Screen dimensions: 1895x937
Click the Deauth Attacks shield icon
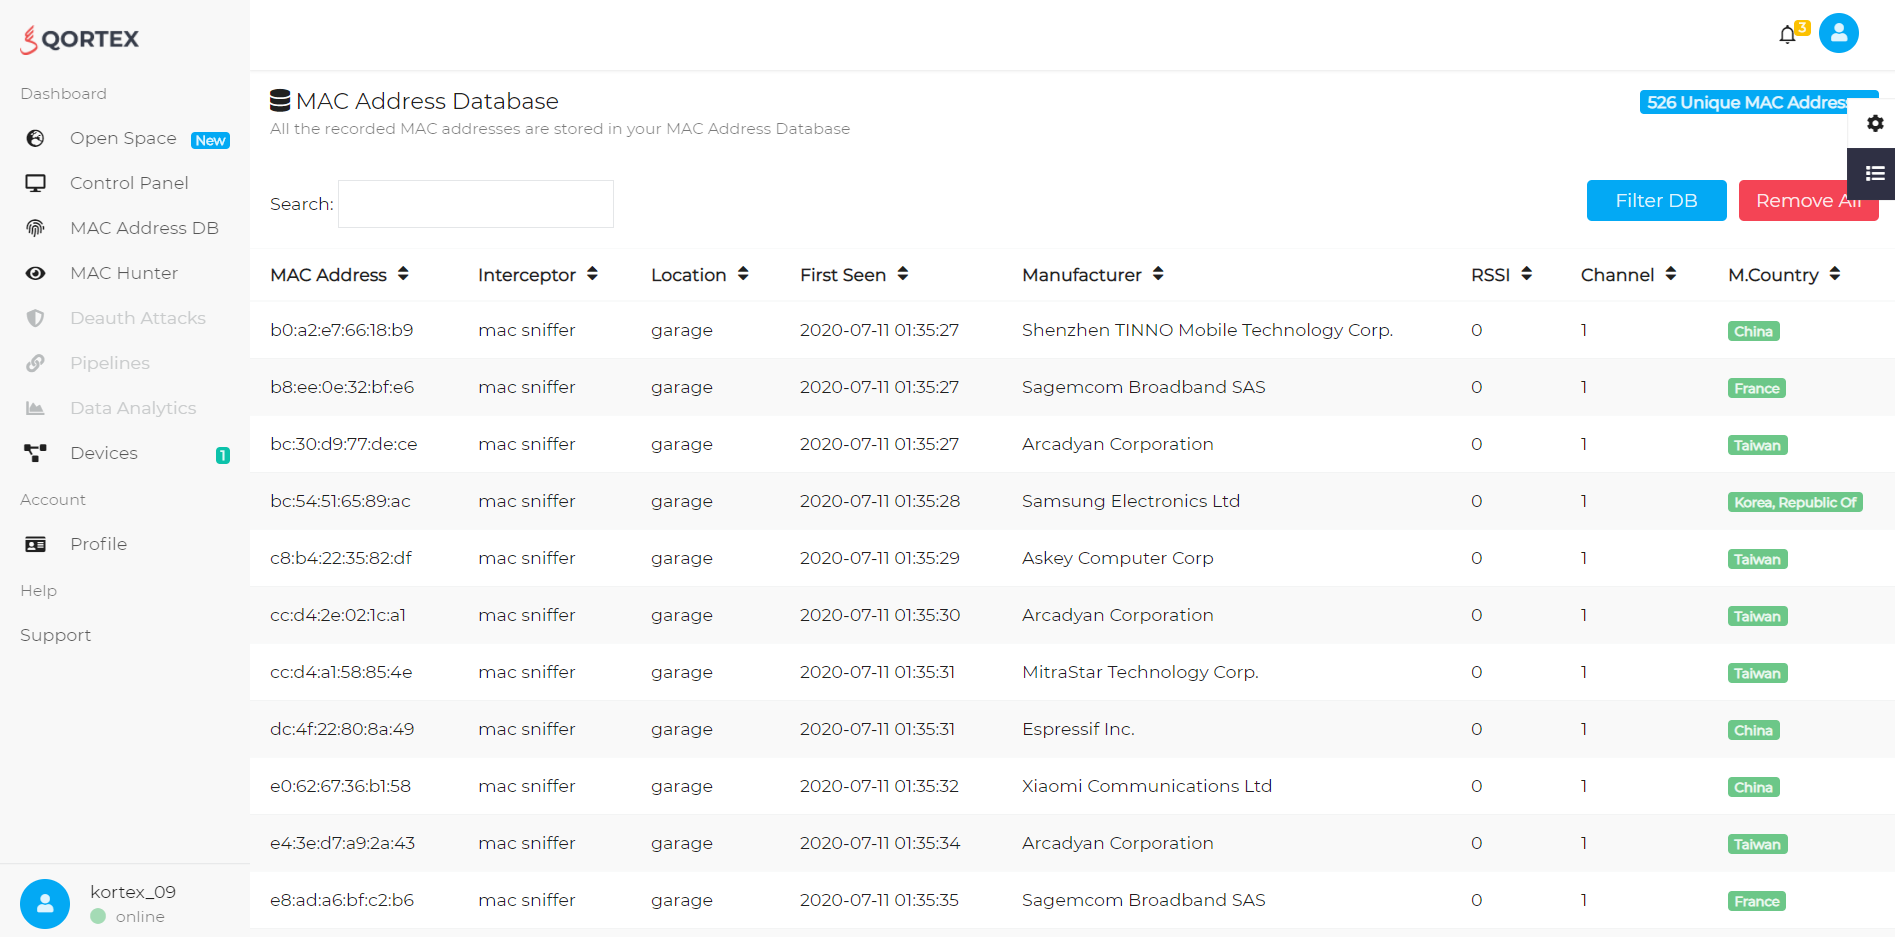tap(35, 318)
